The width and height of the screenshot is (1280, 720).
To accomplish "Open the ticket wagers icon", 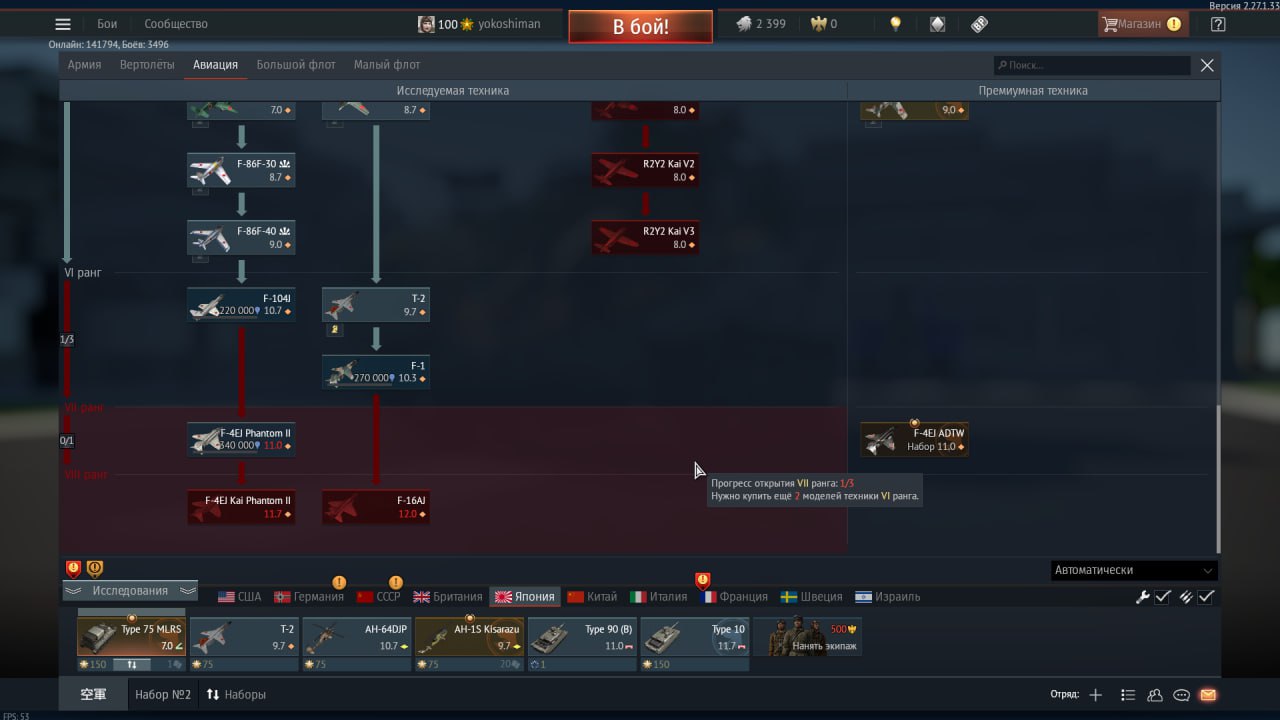I will [x=979, y=24].
